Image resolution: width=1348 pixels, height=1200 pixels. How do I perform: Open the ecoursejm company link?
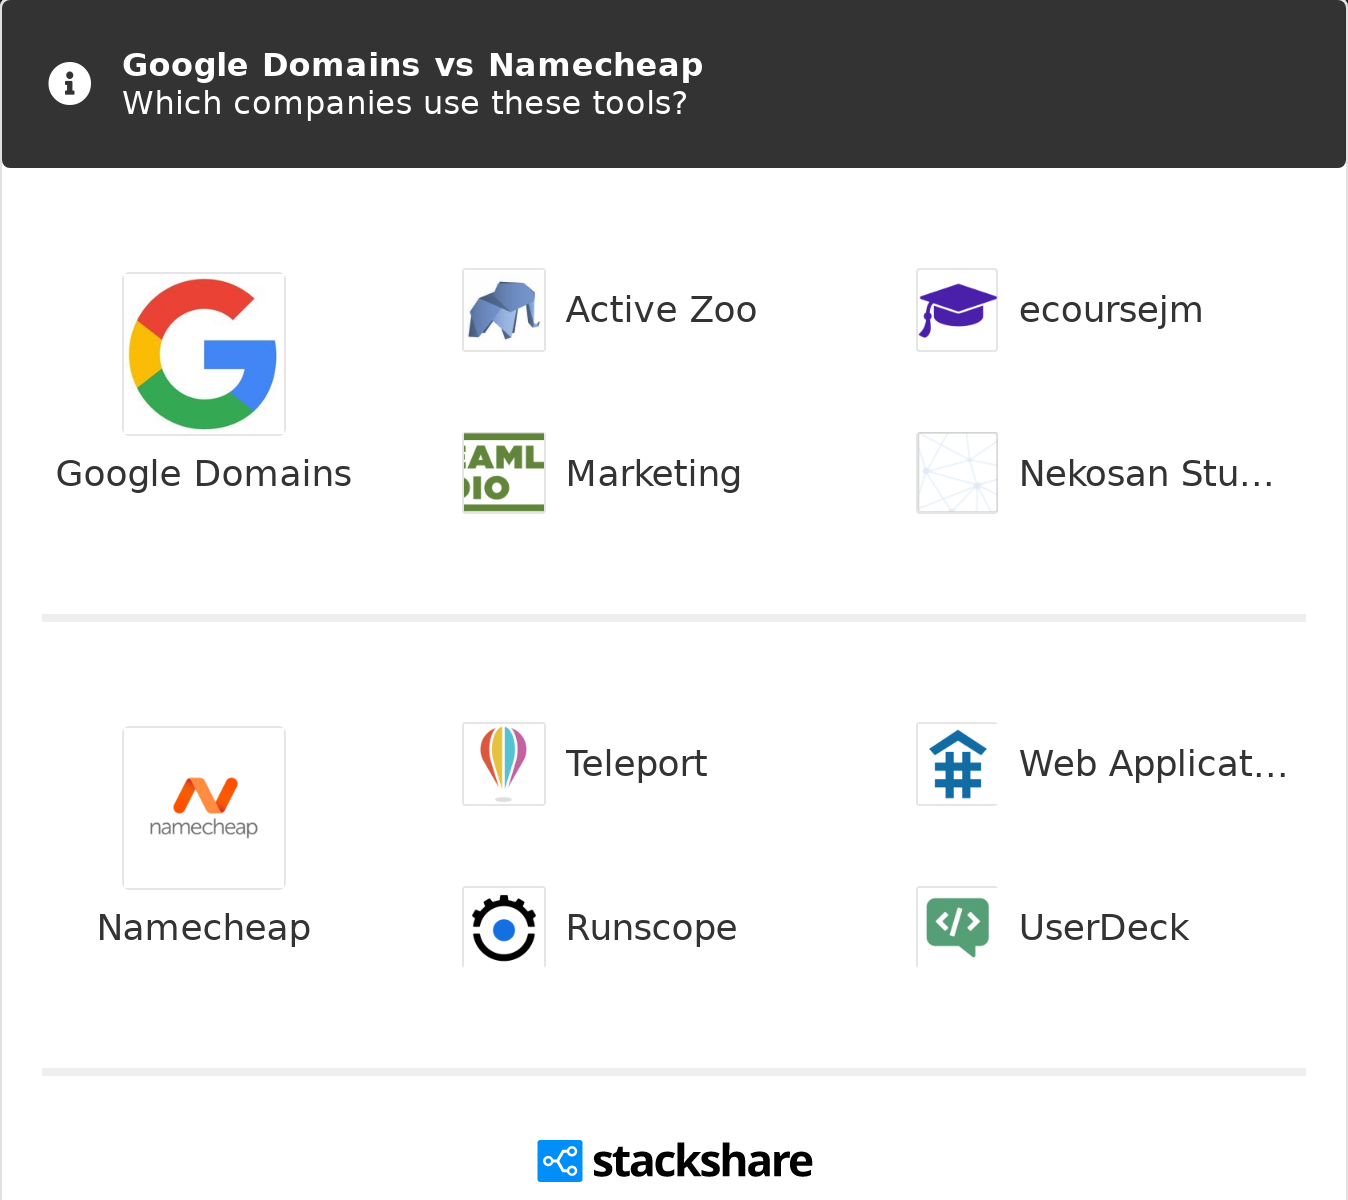point(1110,310)
